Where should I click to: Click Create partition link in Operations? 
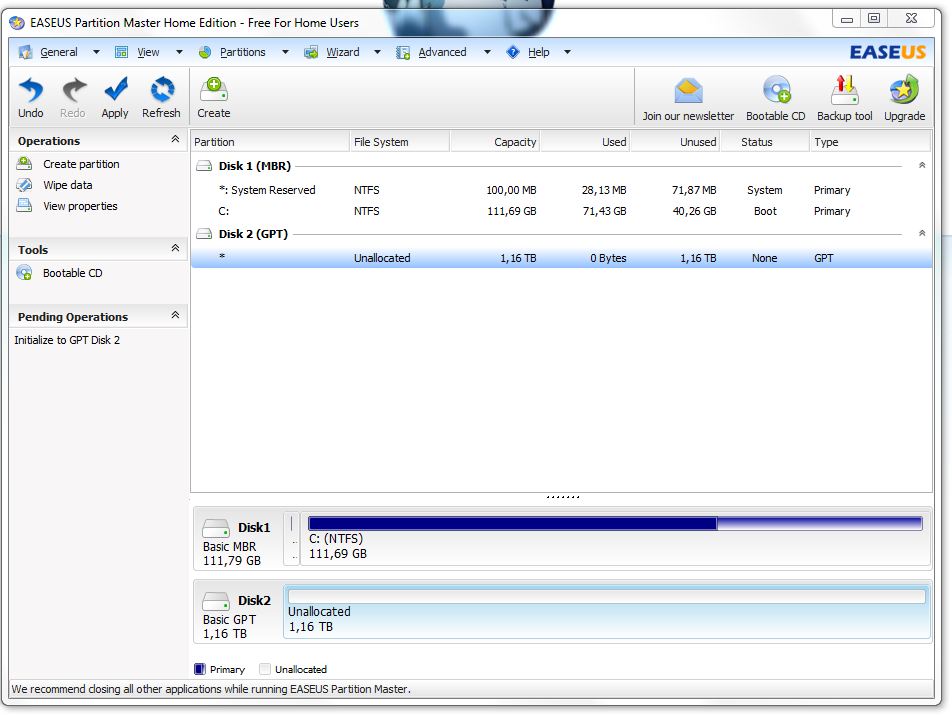coord(81,164)
